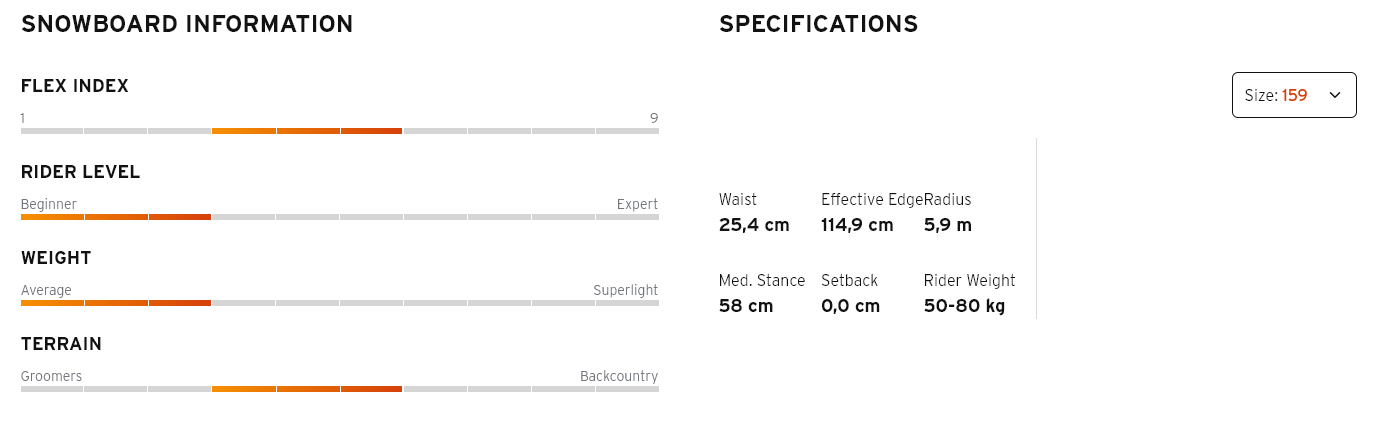Viewport: 1382px width, 433px height.
Task: Click the chevron arrow in the Size selector
Action: point(1334,95)
